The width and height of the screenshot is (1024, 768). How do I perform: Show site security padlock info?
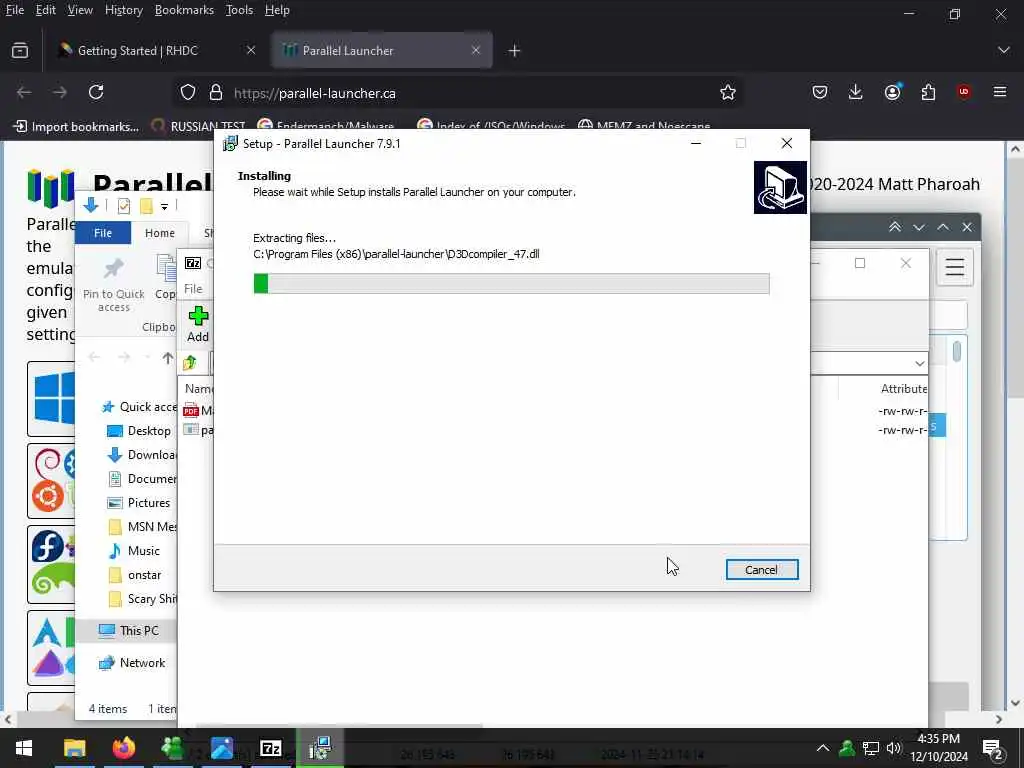point(216,93)
